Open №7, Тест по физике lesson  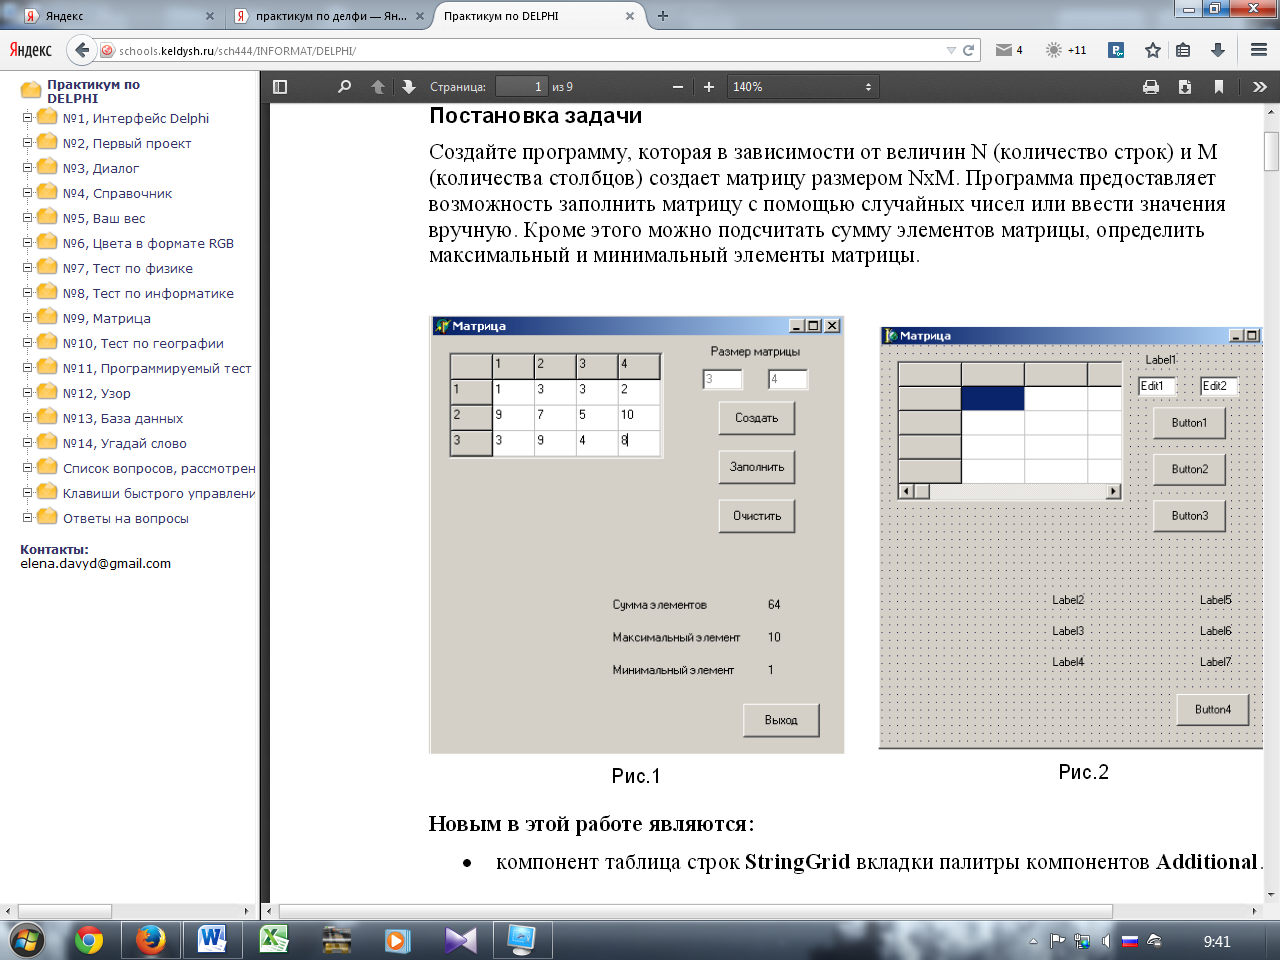[x=128, y=268]
